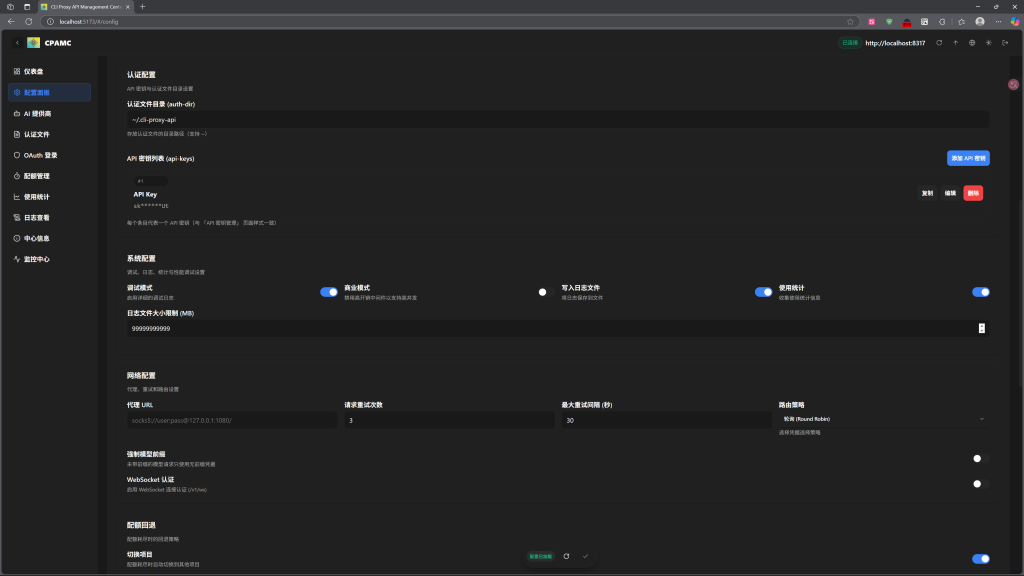Click the CPAMC logo icon
Image resolution: width=1024 pixels, height=576 pixels.
[33, 42]
